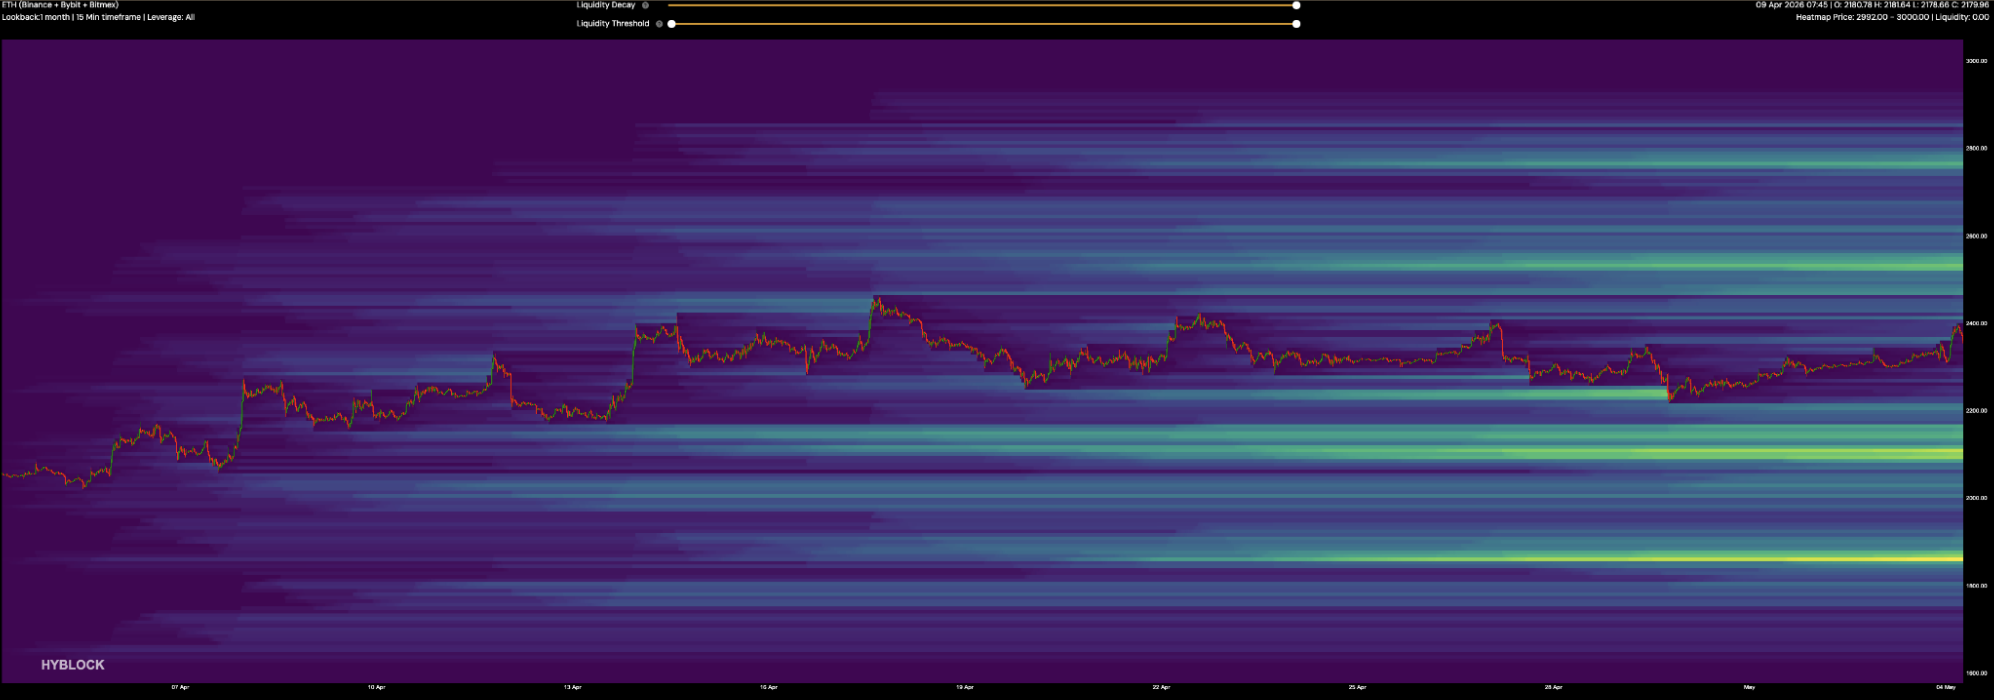The image size is (1994, 700).
Task: Click the '22 Apr' date axis label
Action: click(1161, 688)
